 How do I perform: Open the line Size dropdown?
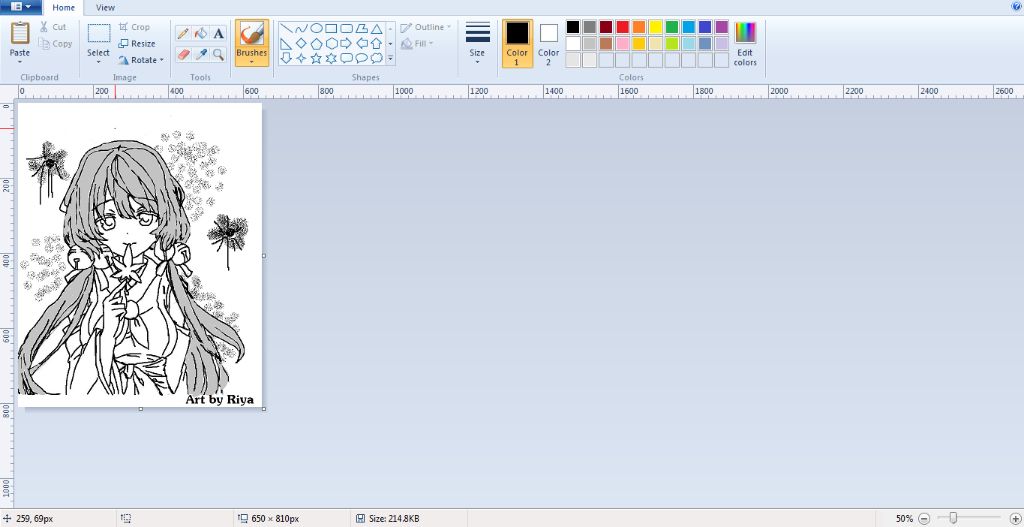pos(477,43)
